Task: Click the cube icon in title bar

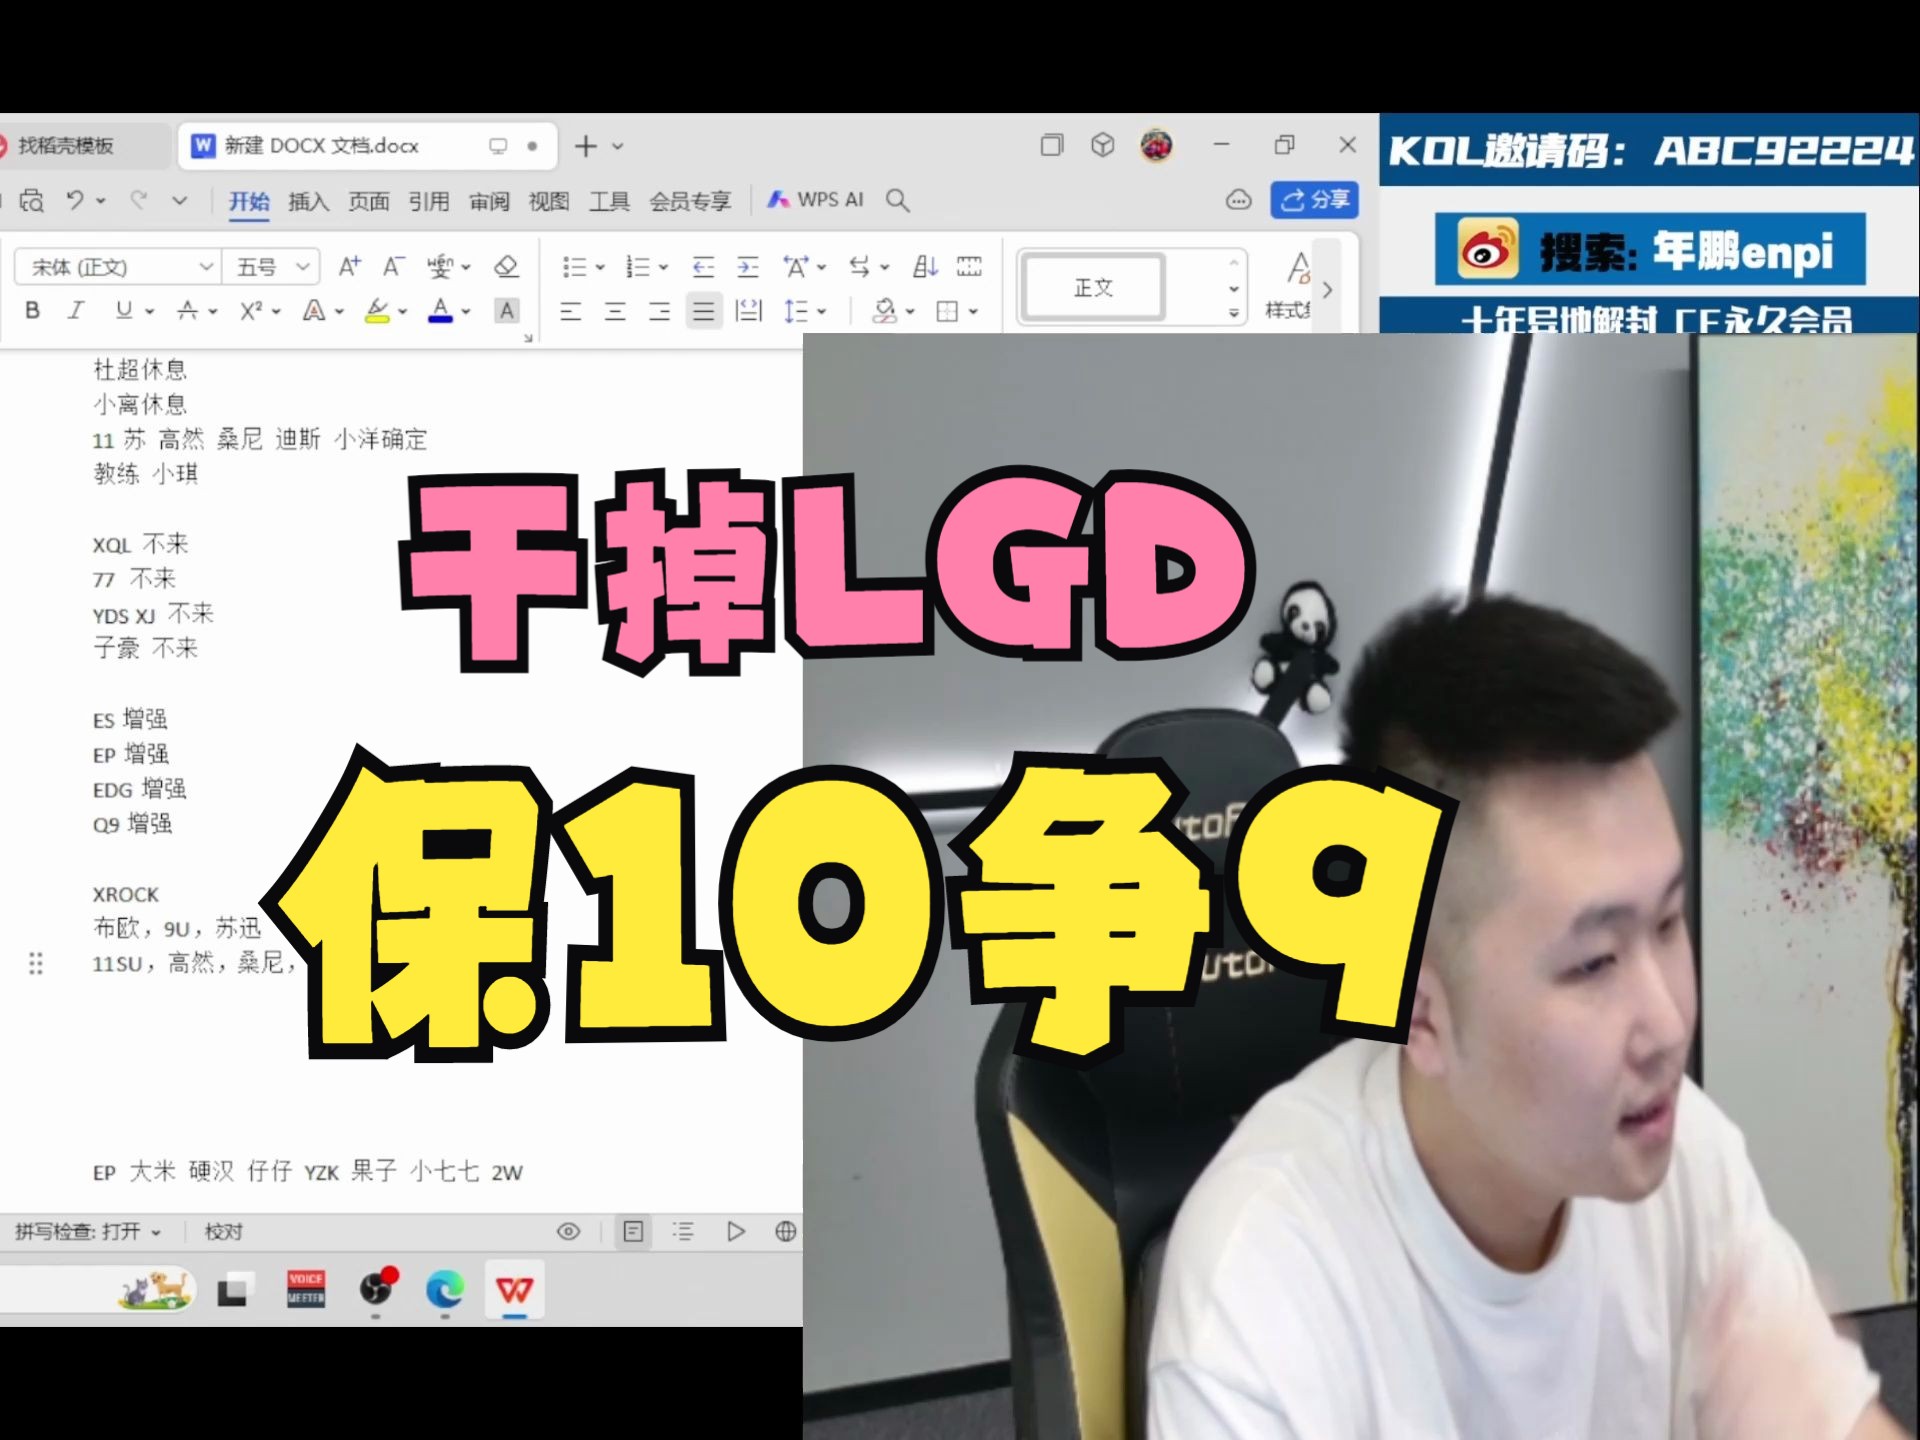Action: [1102, 145]
